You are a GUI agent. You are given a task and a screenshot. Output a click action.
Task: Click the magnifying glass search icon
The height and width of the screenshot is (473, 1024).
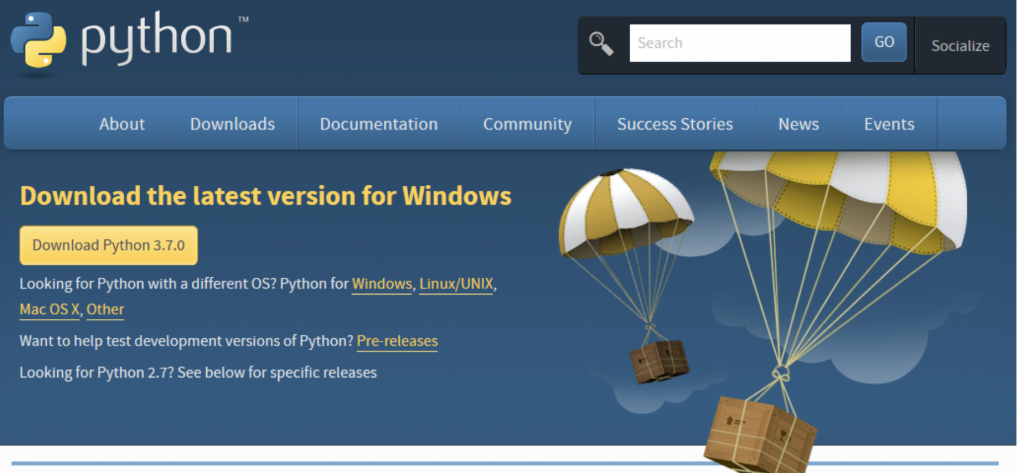pos(601,44)
